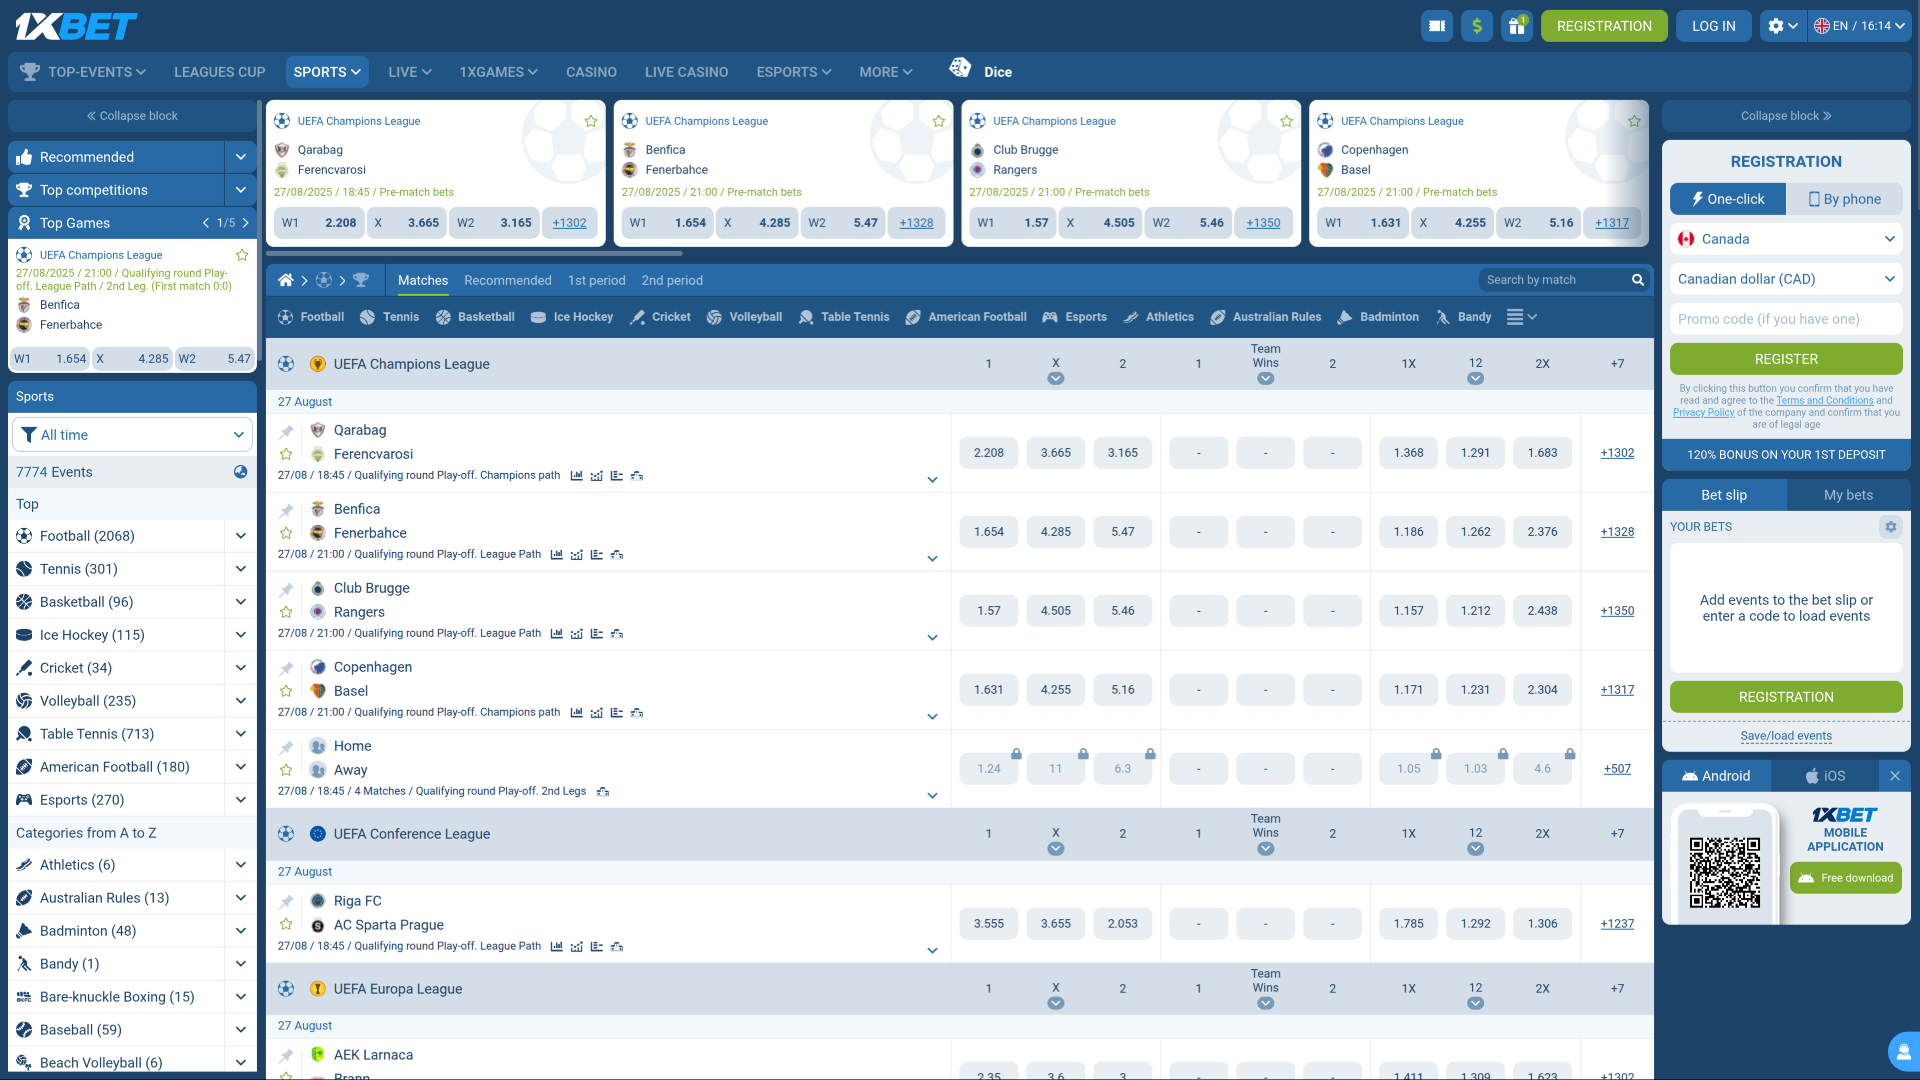Star the UEFA Champions League card for Copenhagen vs Basel

click(1634, 120)
